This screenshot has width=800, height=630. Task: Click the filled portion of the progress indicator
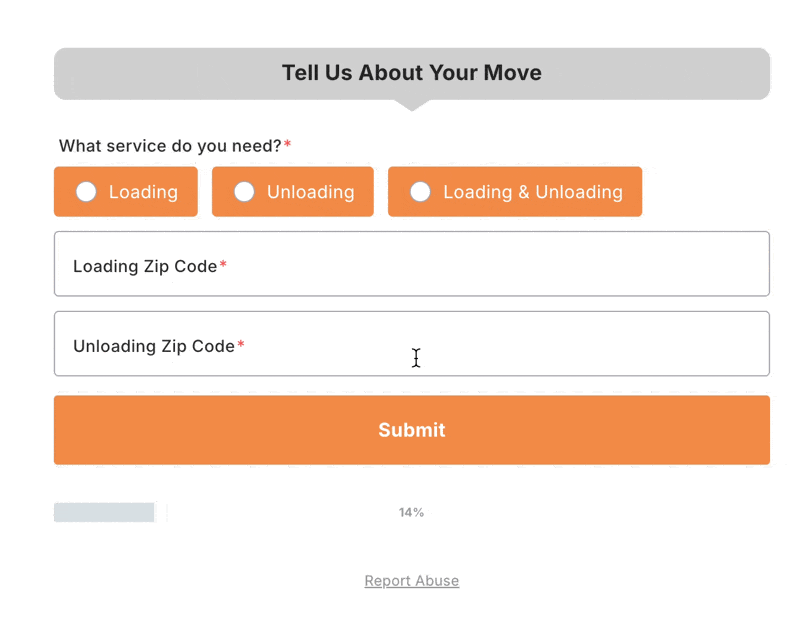click(x=103, y=511)
